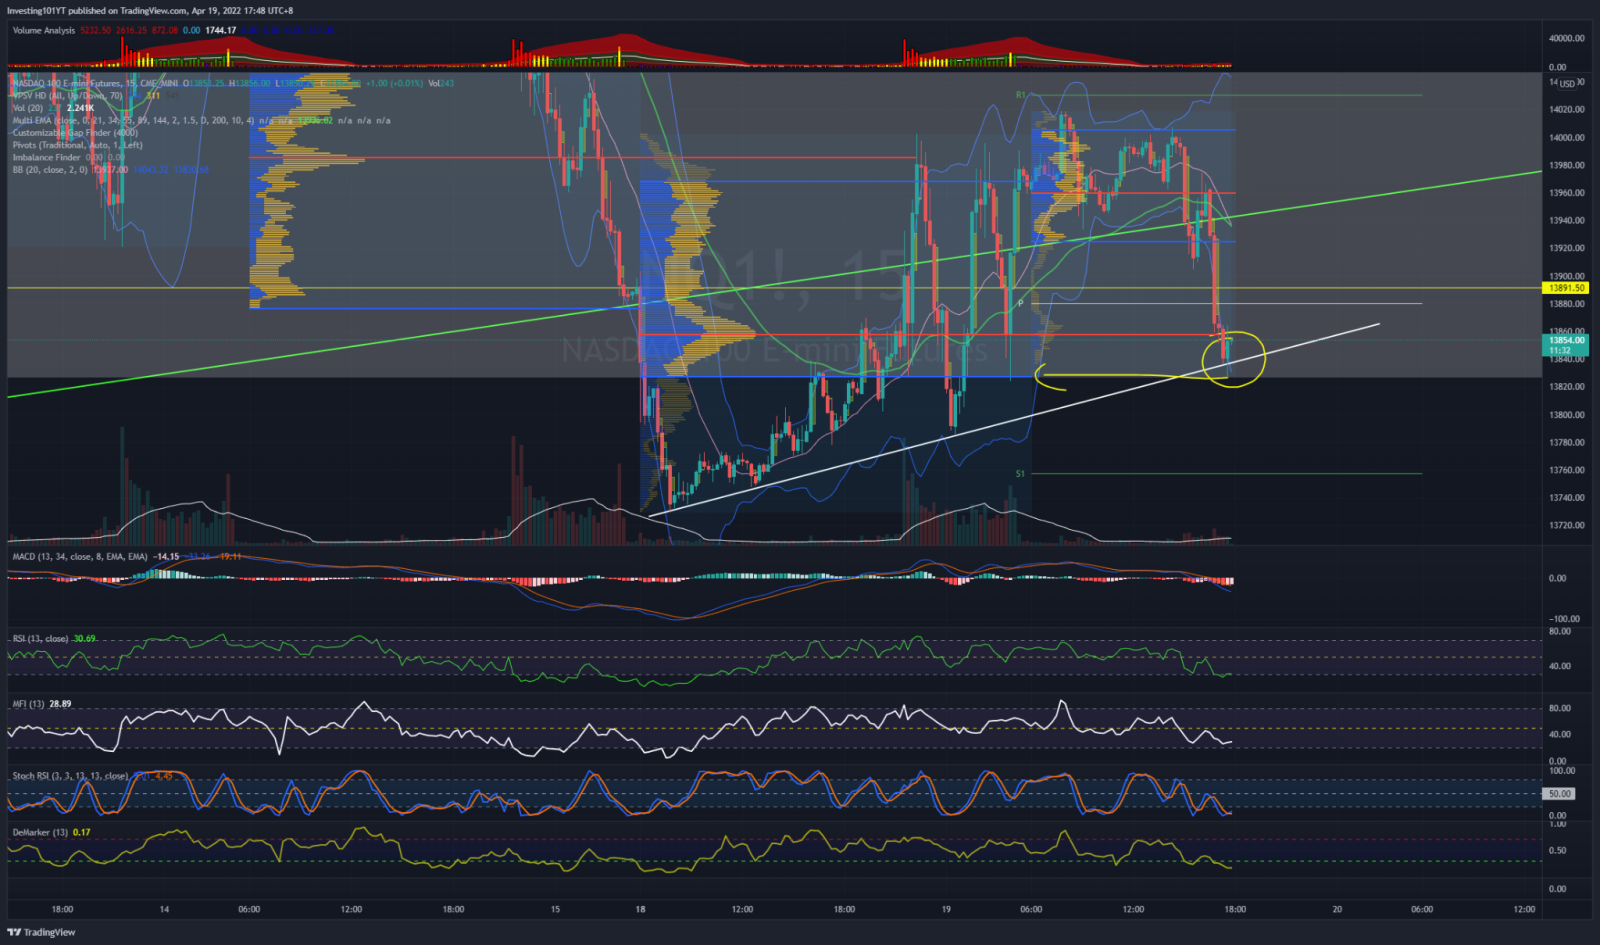Select the Imbalance Finder legend
The height and width of the screenshot is (945, 1600).
coord(47,157)
